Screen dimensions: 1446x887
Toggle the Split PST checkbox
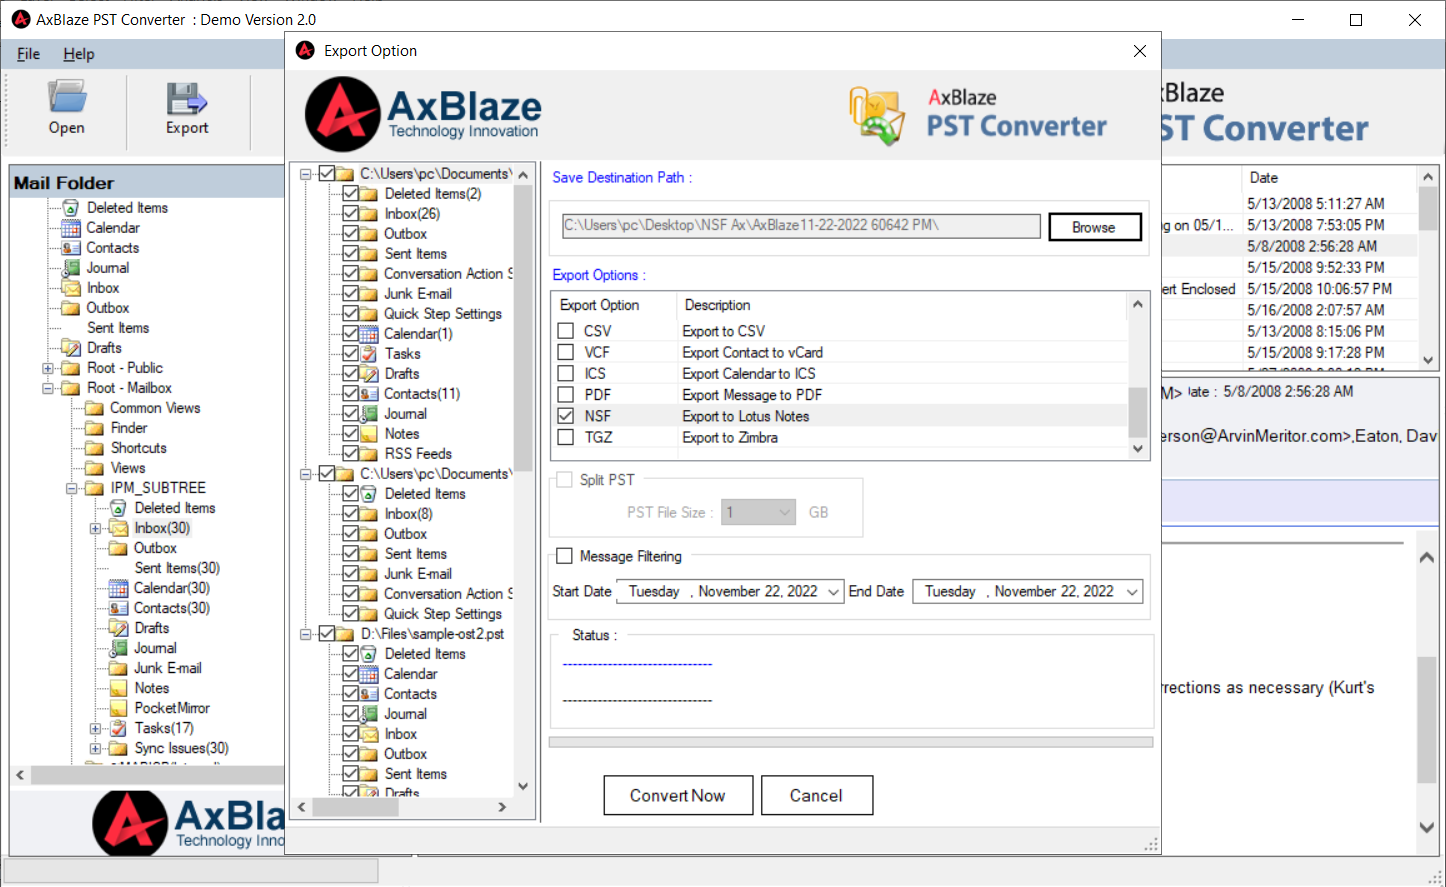(x=565, y=480)
